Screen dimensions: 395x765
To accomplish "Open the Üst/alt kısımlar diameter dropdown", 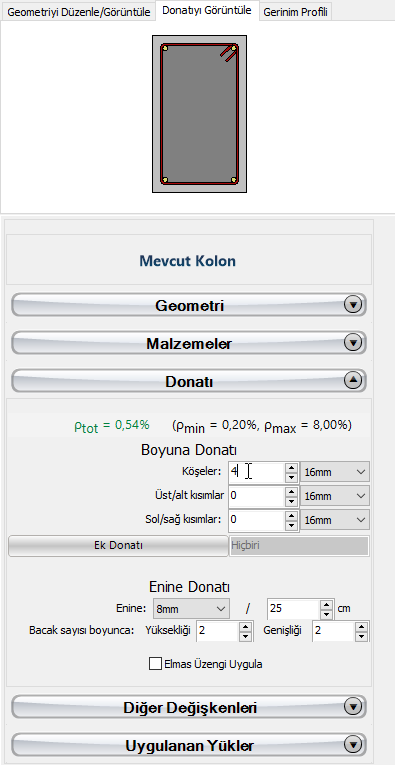I will [335, 496].
